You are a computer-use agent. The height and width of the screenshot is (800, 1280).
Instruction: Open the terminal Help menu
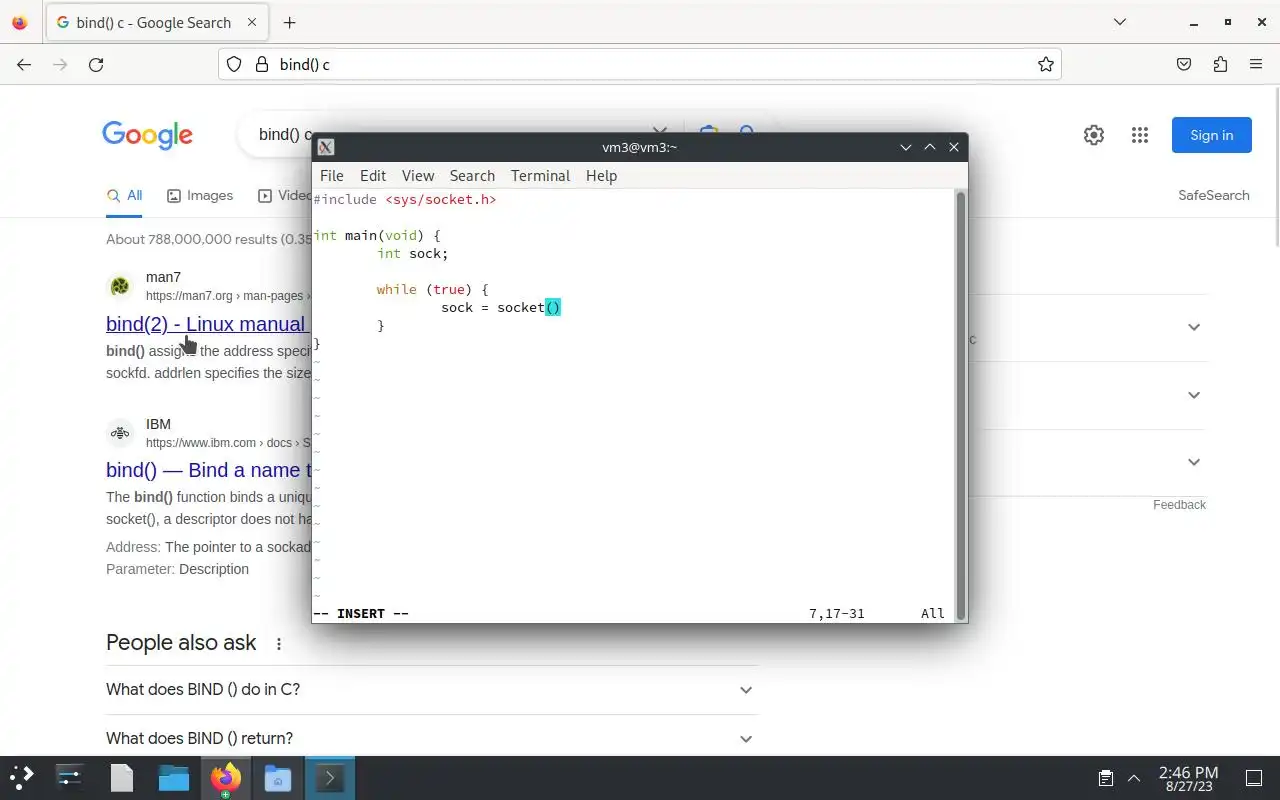(x=601, y=176)
